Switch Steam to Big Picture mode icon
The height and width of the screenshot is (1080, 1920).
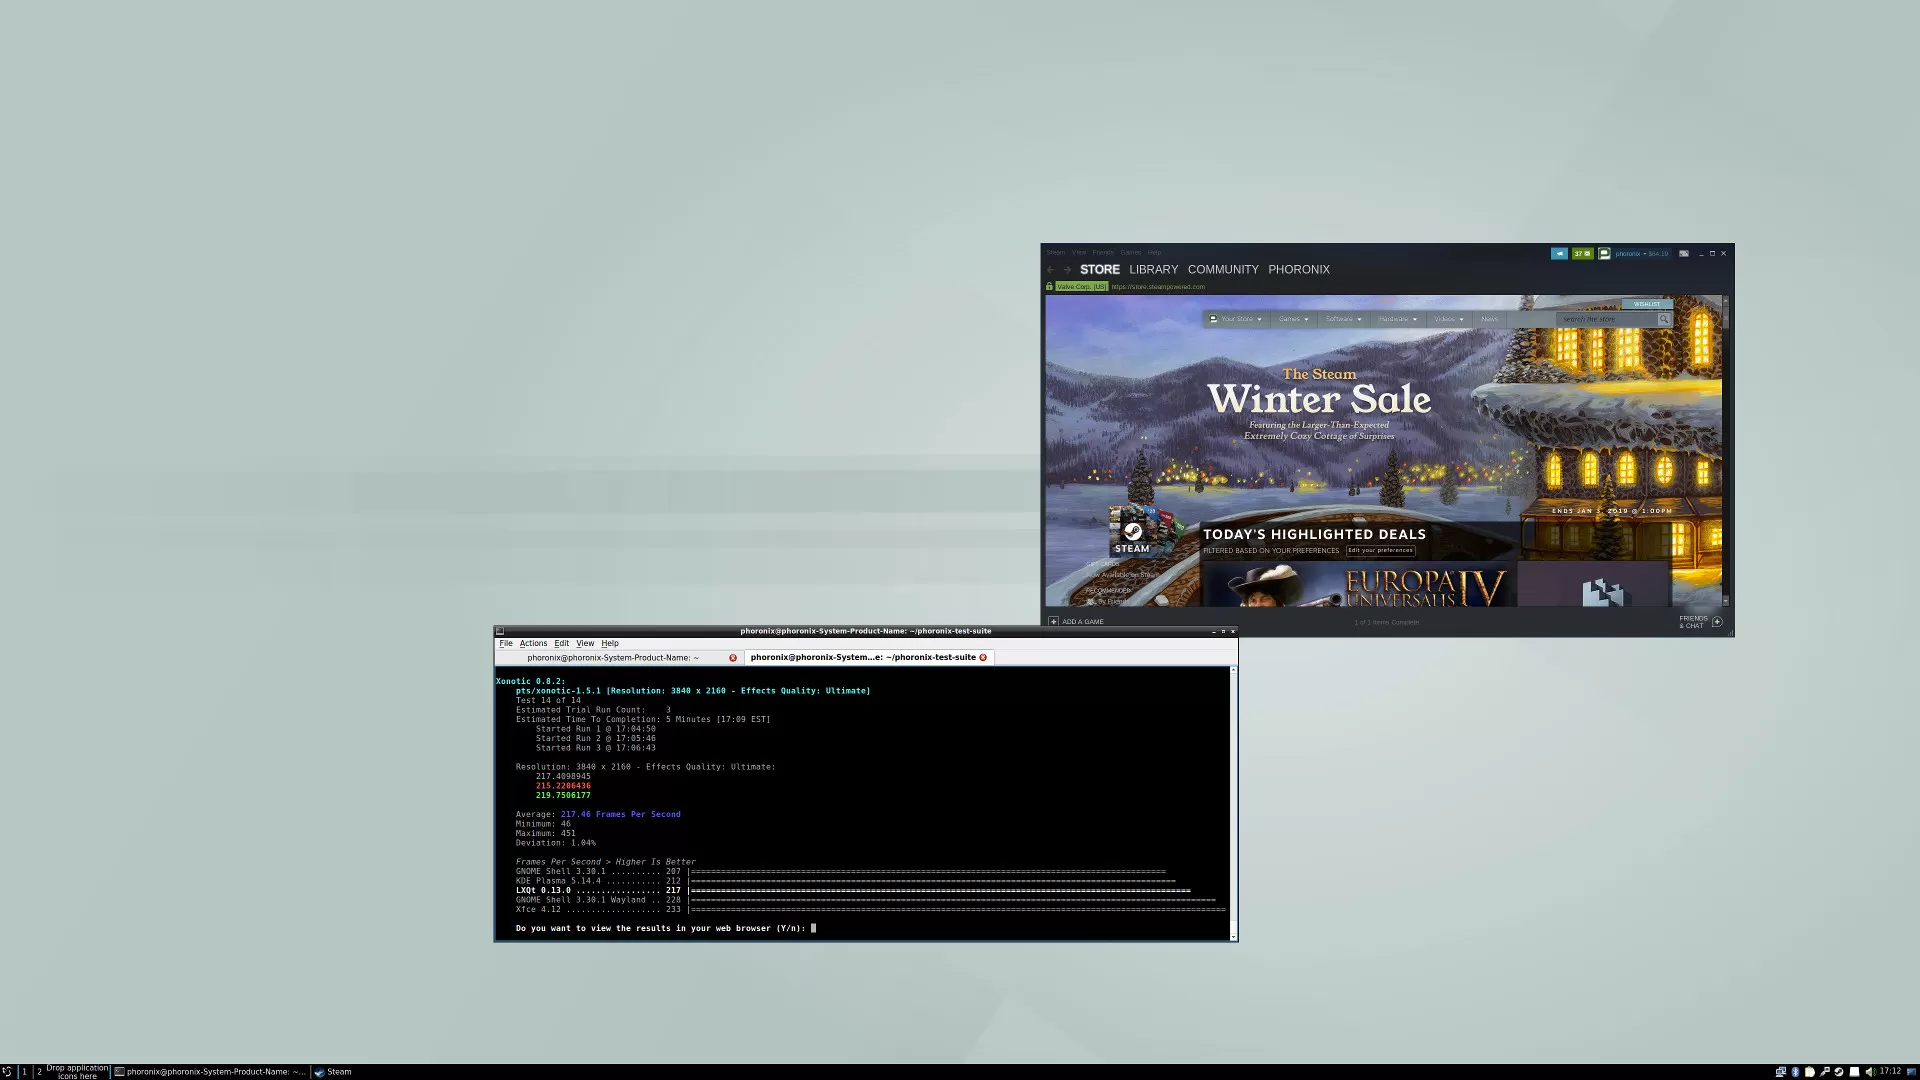pos(1683,254)
